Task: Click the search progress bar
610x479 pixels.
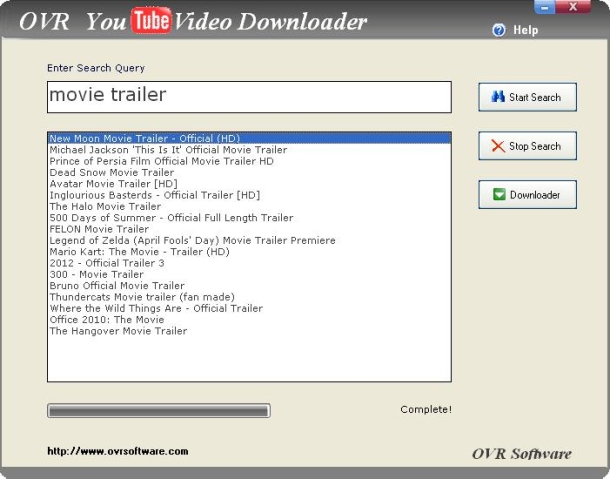Action: [x=159, y=411]
